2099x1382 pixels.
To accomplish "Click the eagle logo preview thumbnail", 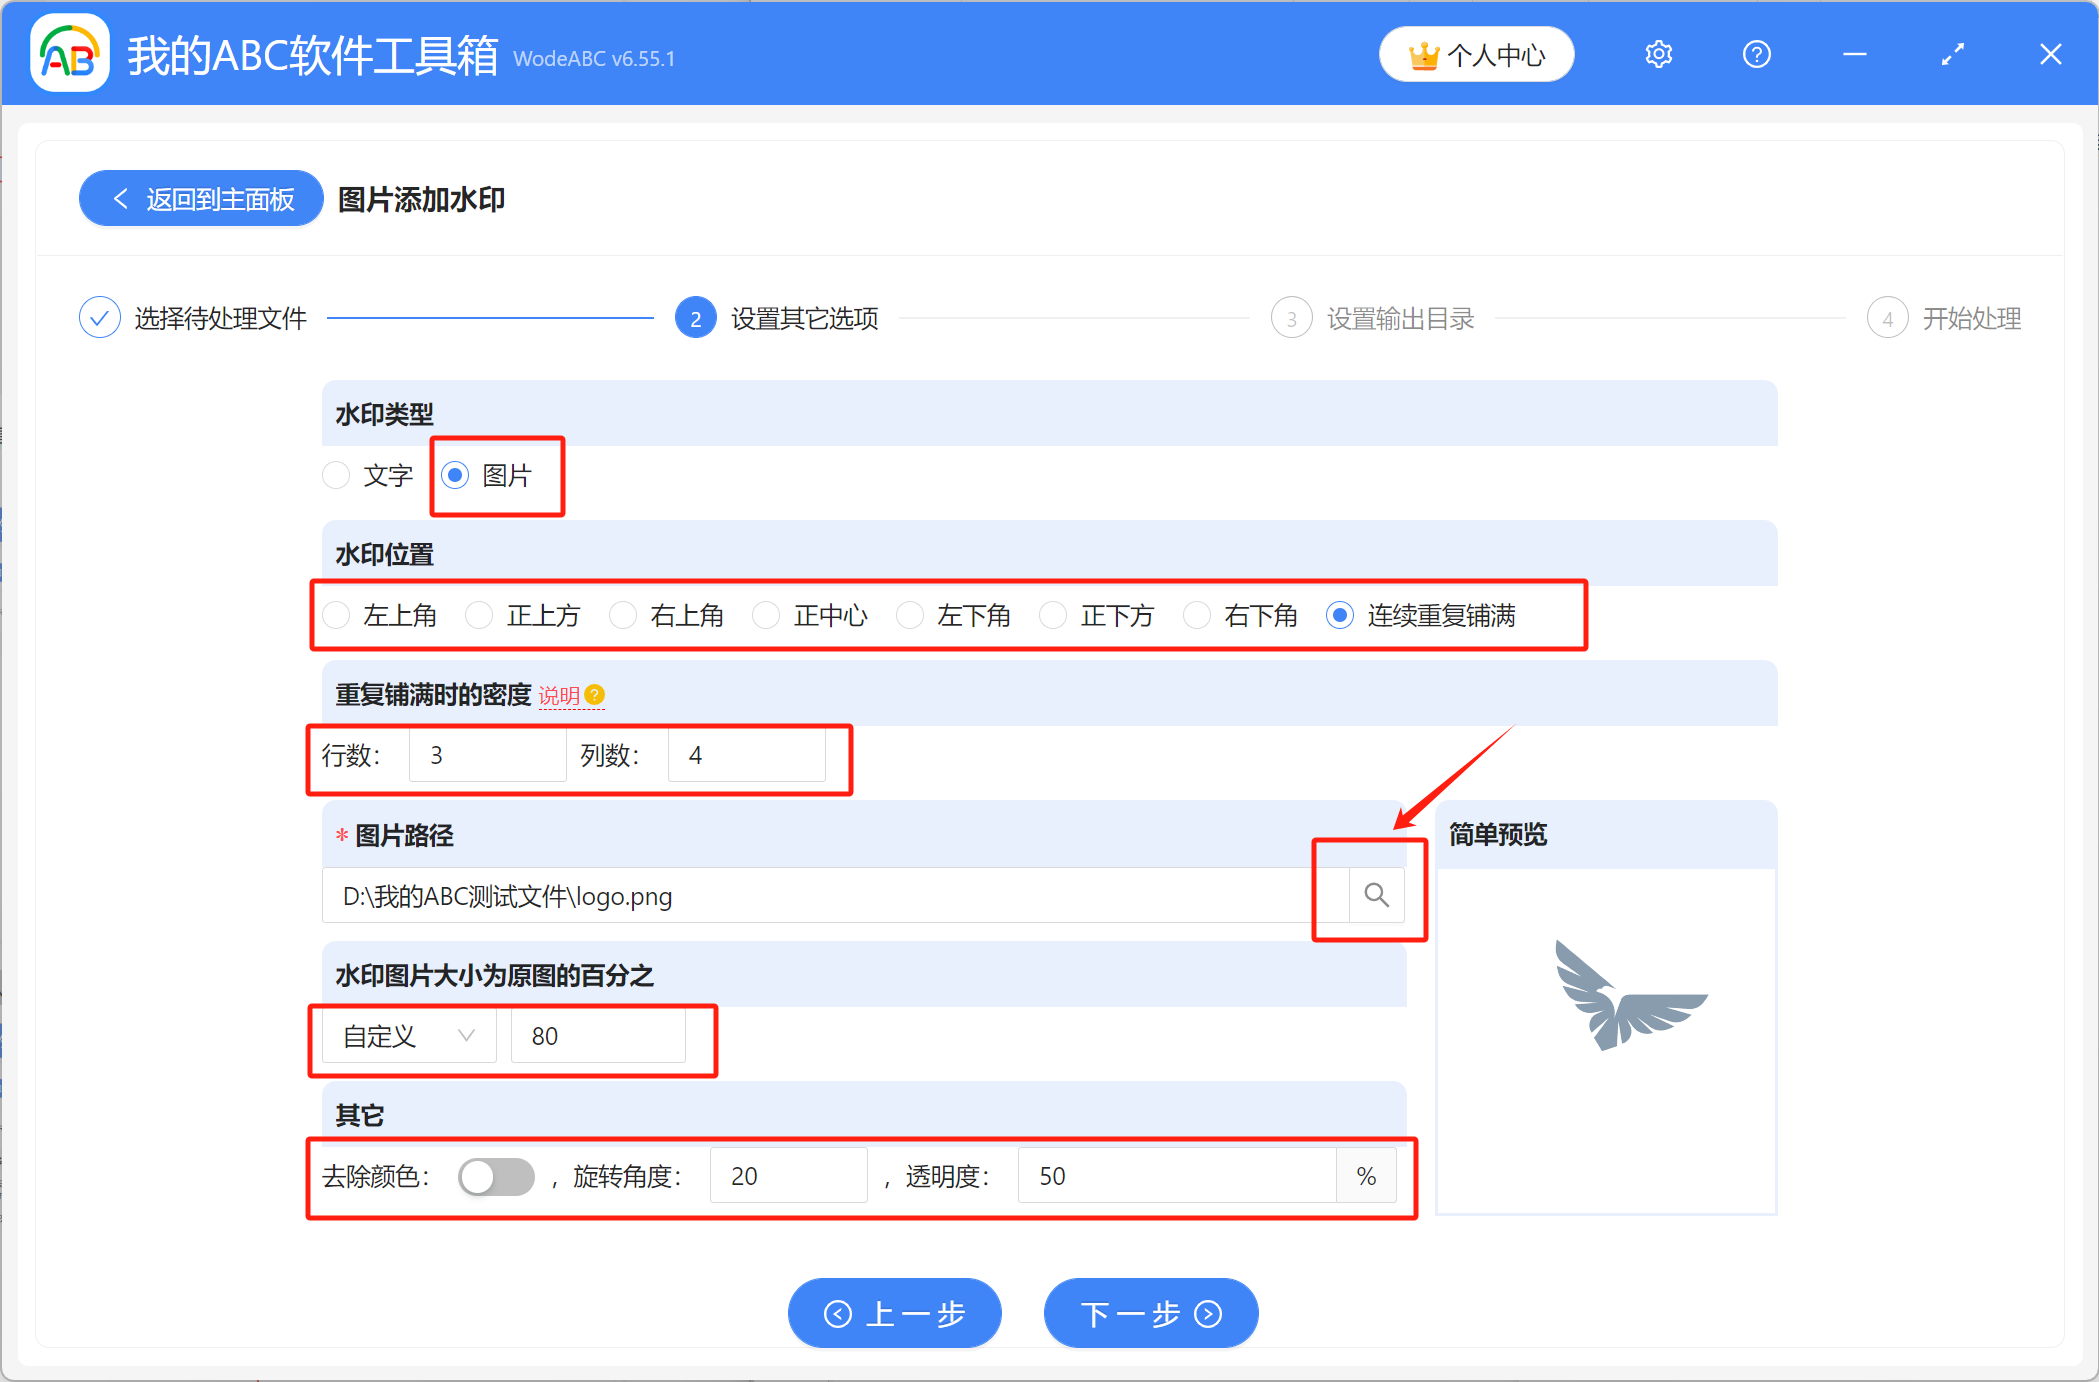I will pyautogui.click(x=1628, y=995).
